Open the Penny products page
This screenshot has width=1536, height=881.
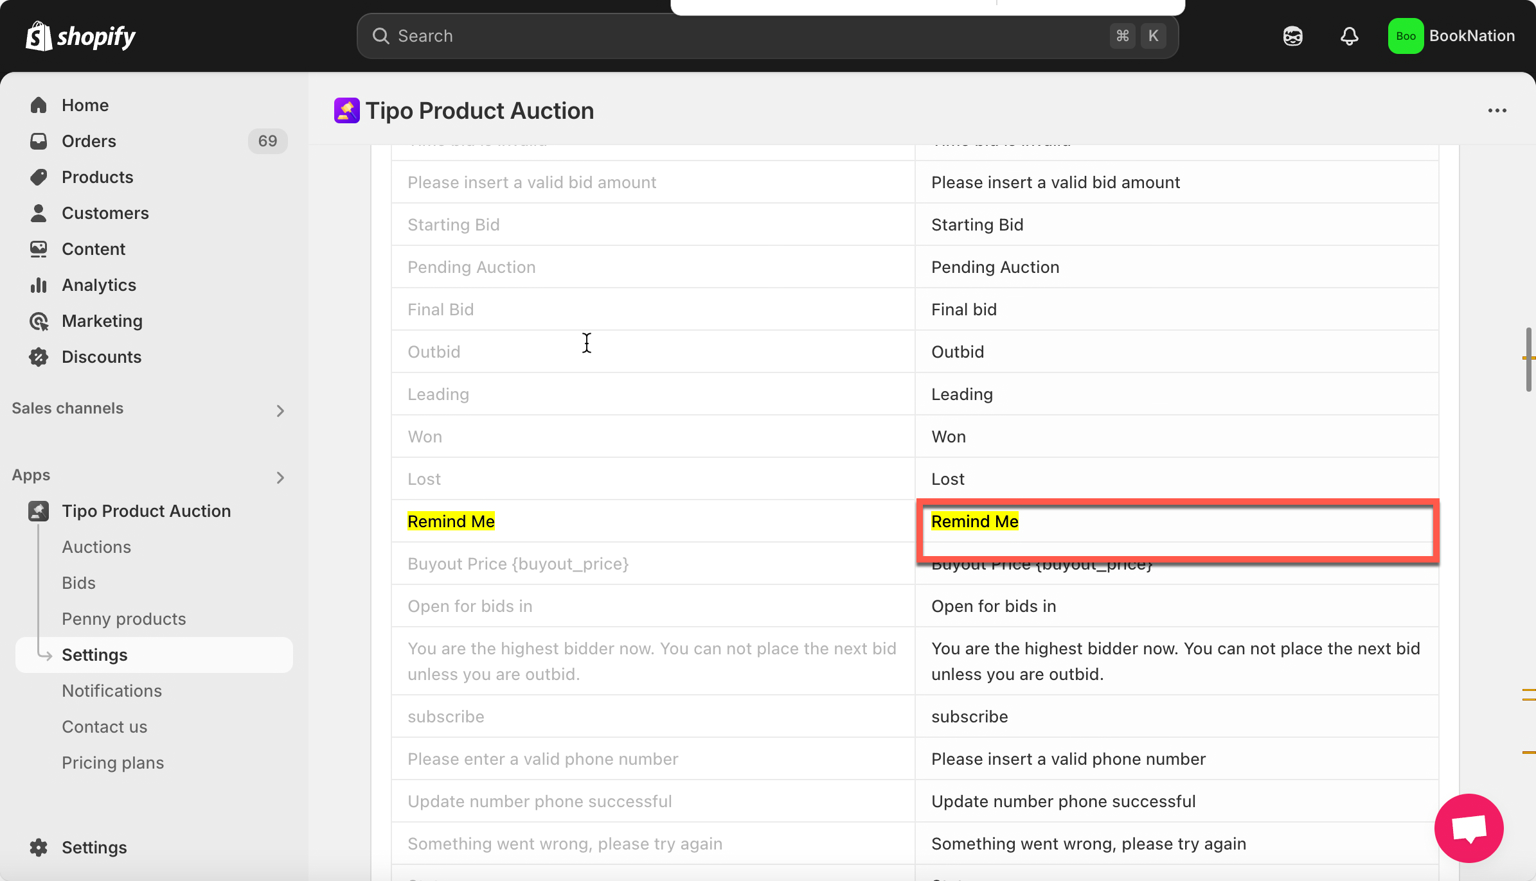123,619
